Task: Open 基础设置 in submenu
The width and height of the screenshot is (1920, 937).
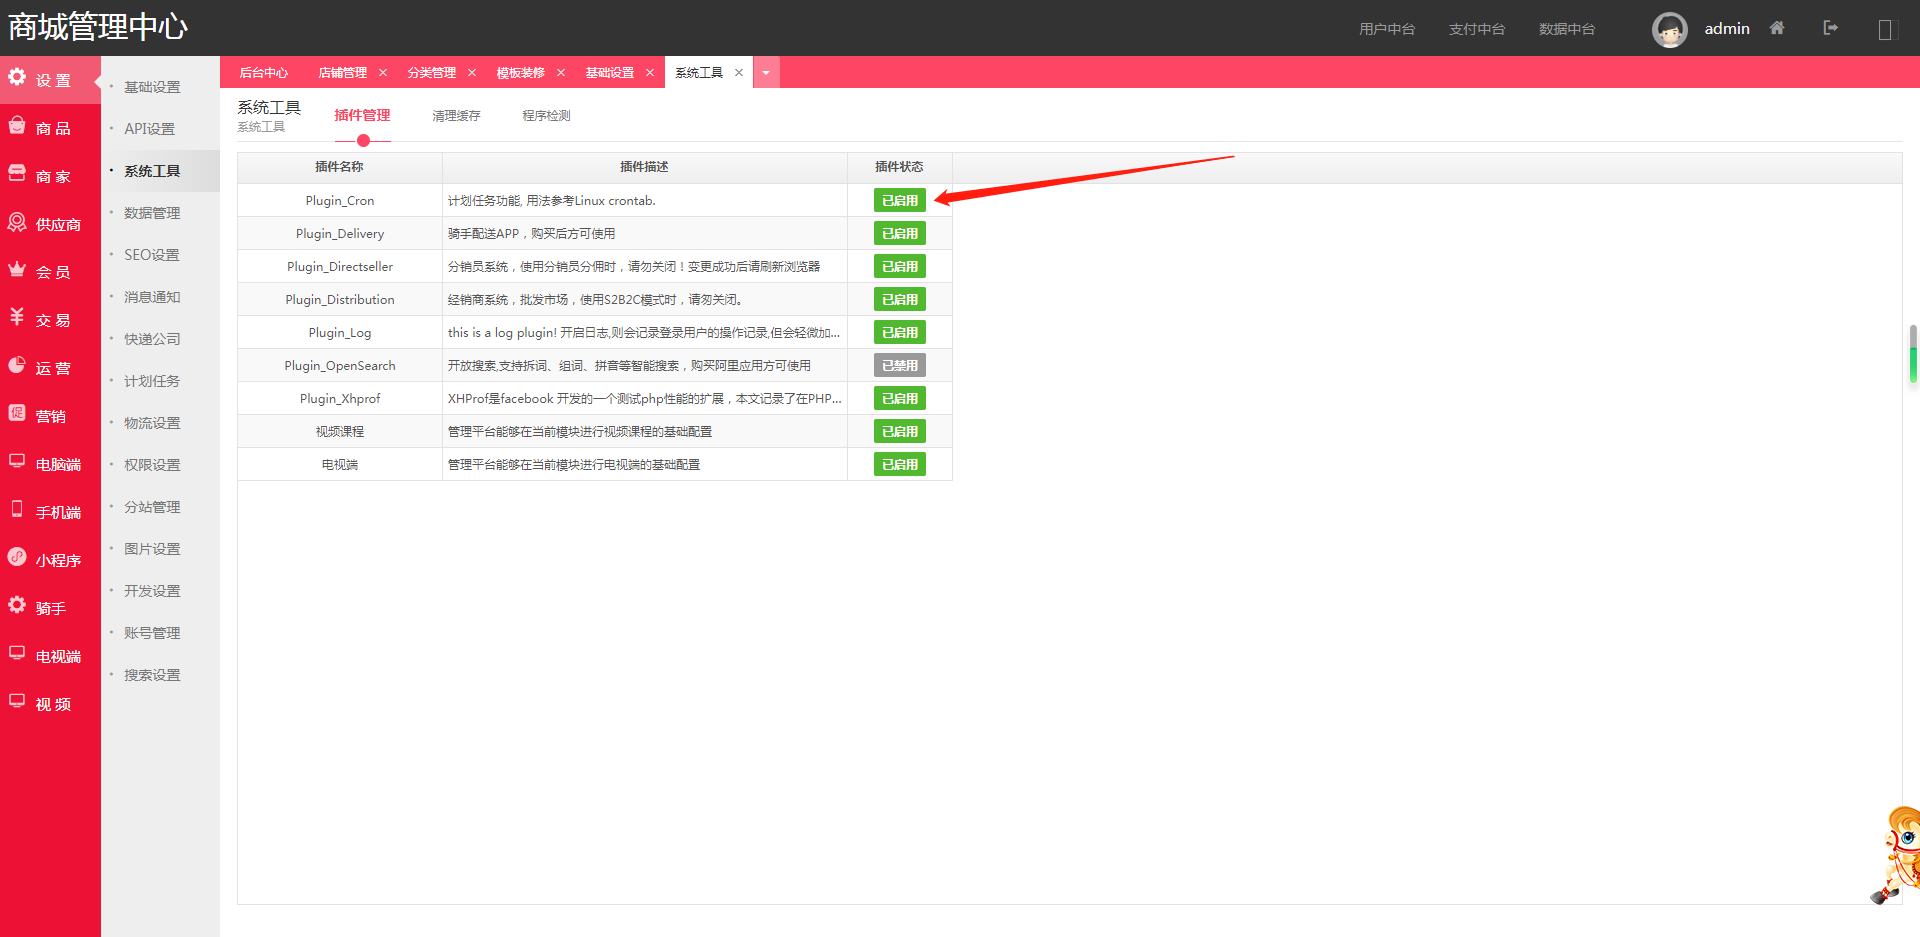Action: click(x=152, y=87)
